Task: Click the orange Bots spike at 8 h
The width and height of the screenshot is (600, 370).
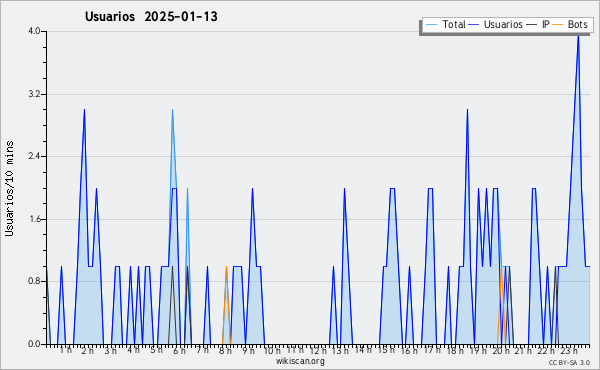Action: (226, 268)
